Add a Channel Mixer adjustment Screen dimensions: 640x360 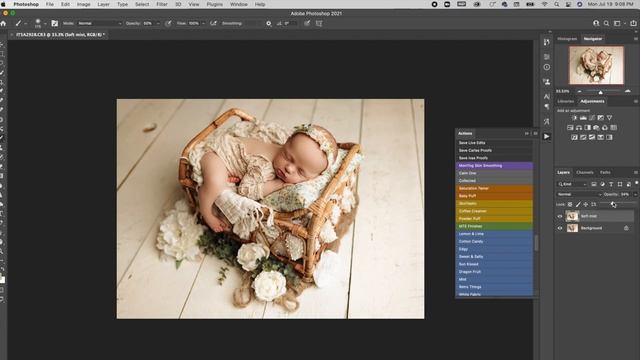point(605,128)
